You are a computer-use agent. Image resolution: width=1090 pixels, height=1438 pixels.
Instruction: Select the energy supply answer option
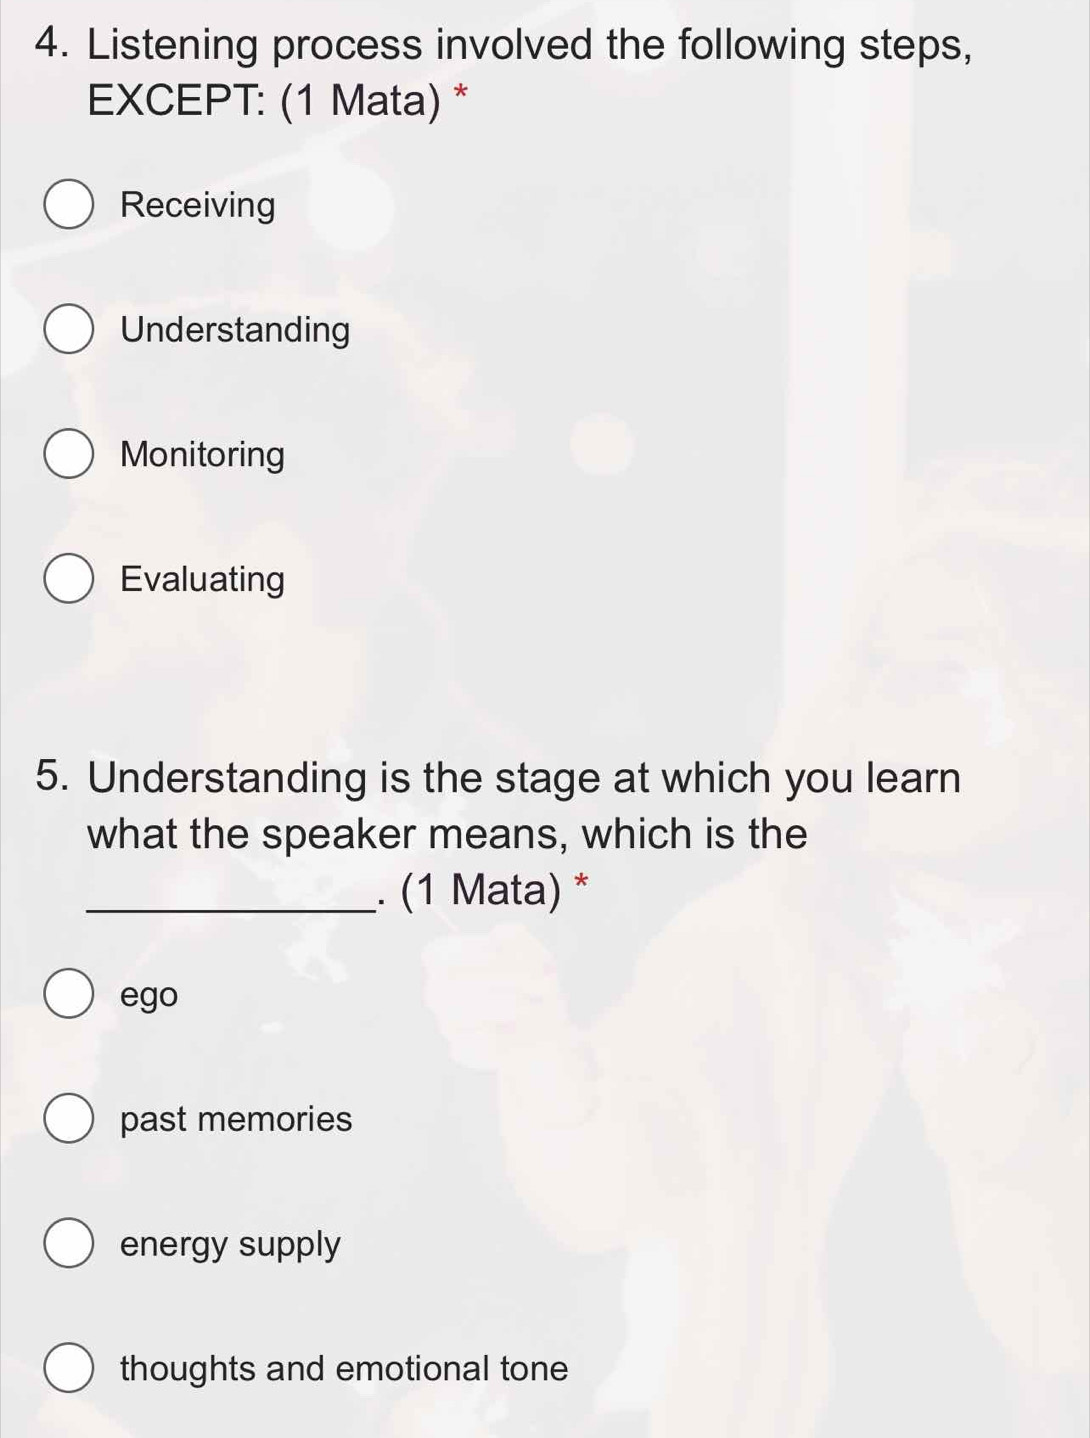[x=68, y=1243]
